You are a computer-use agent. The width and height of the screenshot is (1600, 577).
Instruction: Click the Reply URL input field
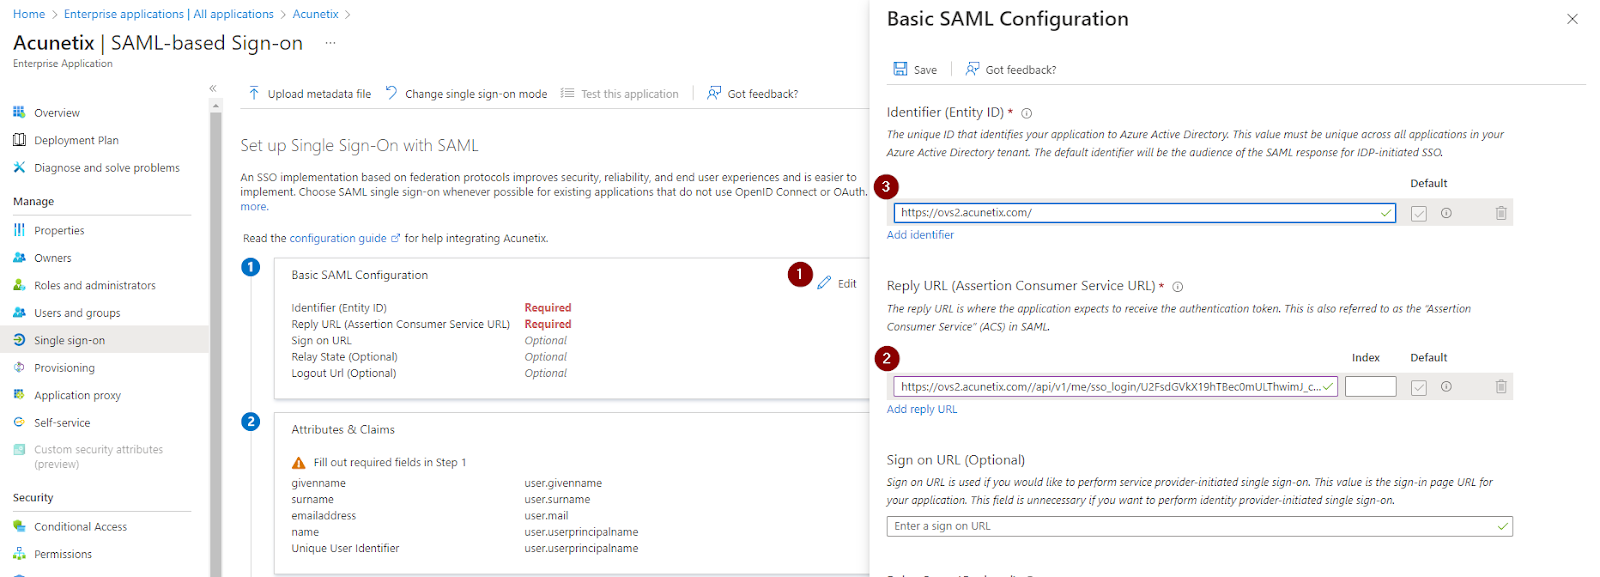coord(1115,387)
